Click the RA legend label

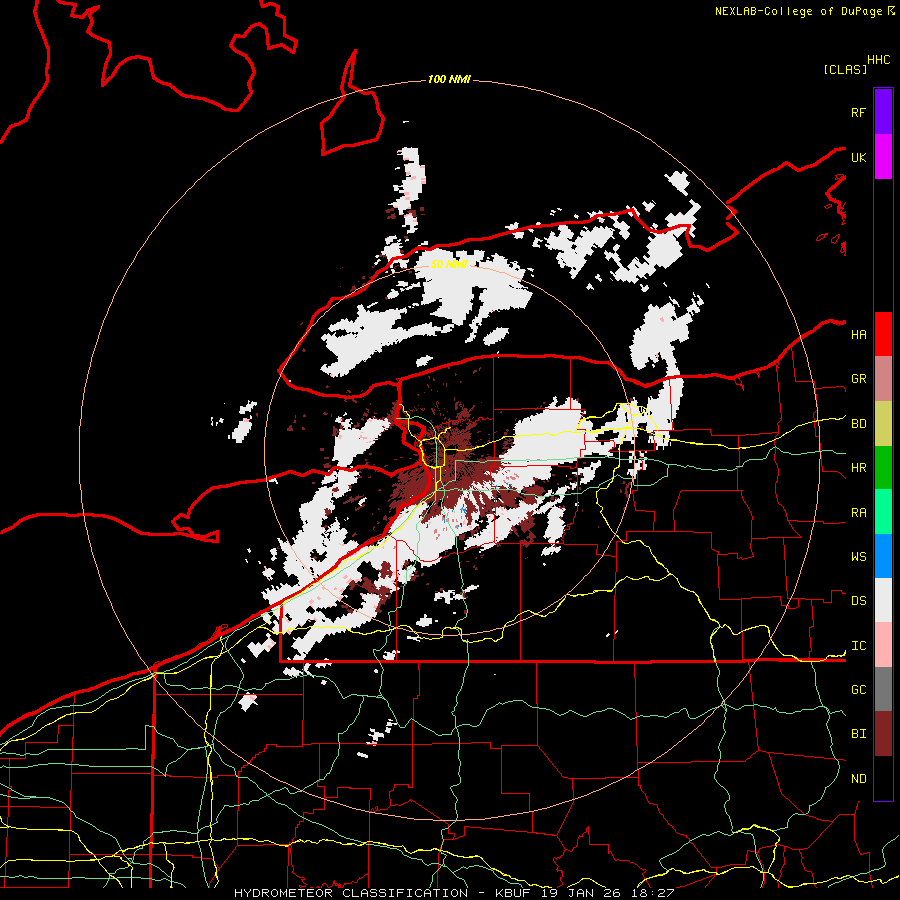858,513
